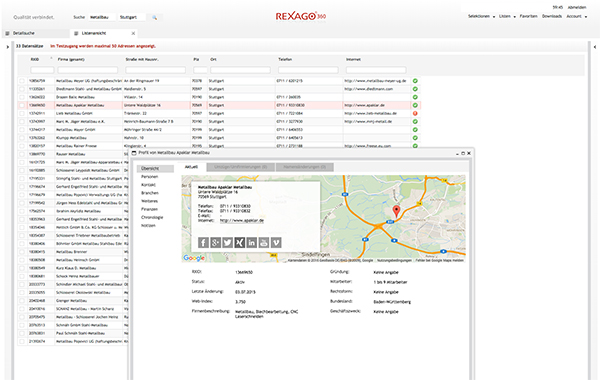Open the Facebook icon in the profile card
This screenshot has height=380, width=600.
[x=203, y=243]
